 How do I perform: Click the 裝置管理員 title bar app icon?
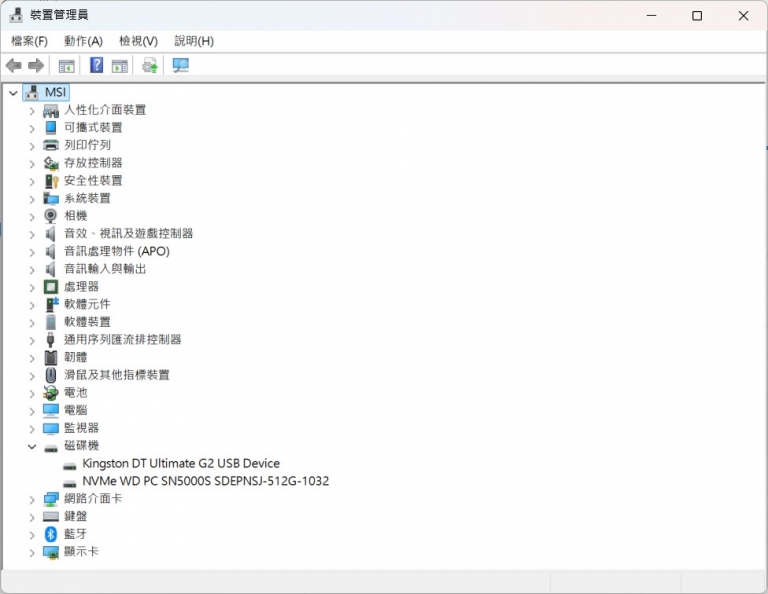pos(16,15)
